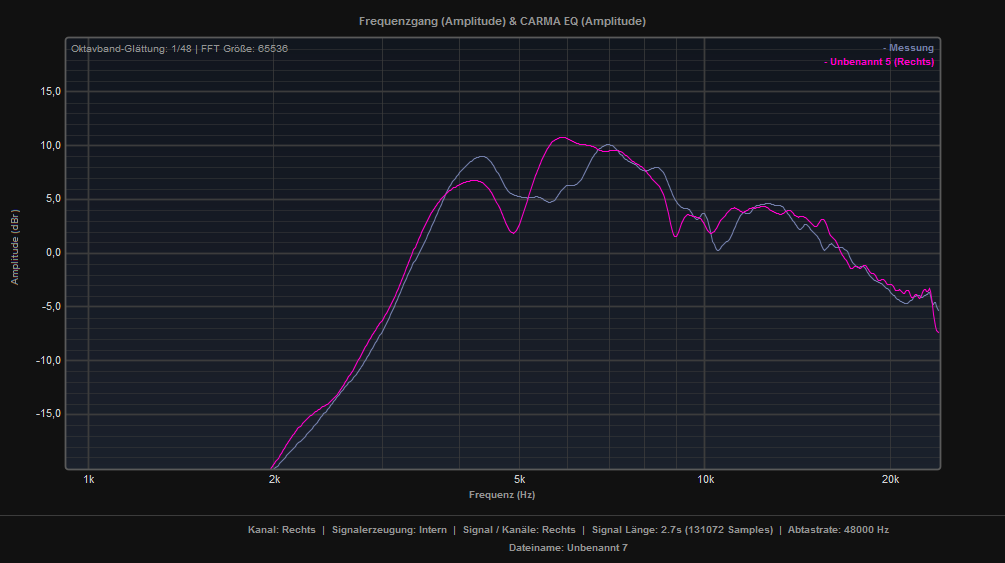Image resolution: width=1005 pixels, height=563 pixels.
Task: Click the Kanal: Rechts footer text
Action: (x=281, y=530)
